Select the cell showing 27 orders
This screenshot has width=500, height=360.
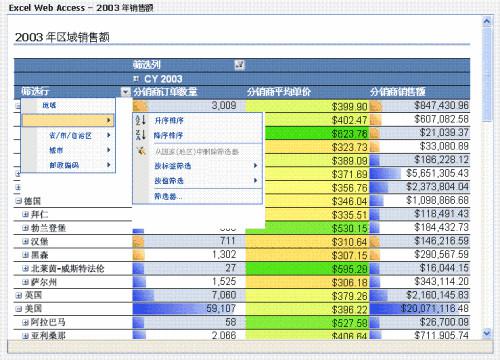pos(189,268)
